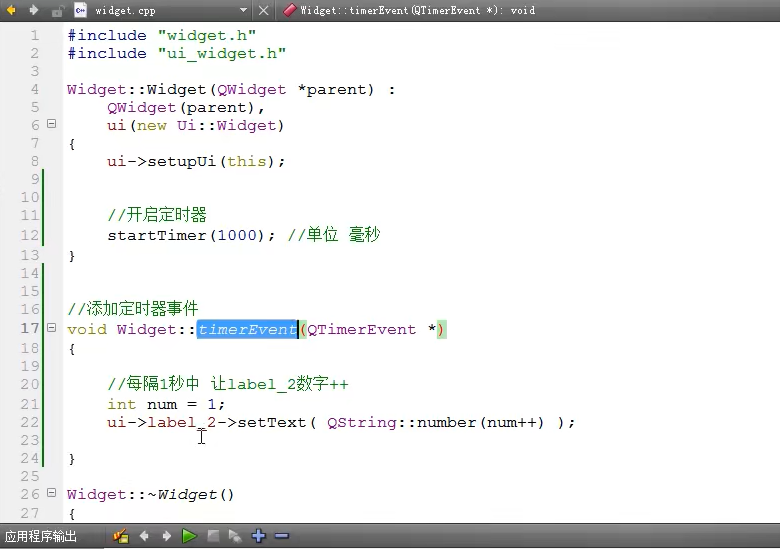This screenshot has height=549, width=780.
Task: Clear the application output pane with the broom icon
Action: point(121,536)
